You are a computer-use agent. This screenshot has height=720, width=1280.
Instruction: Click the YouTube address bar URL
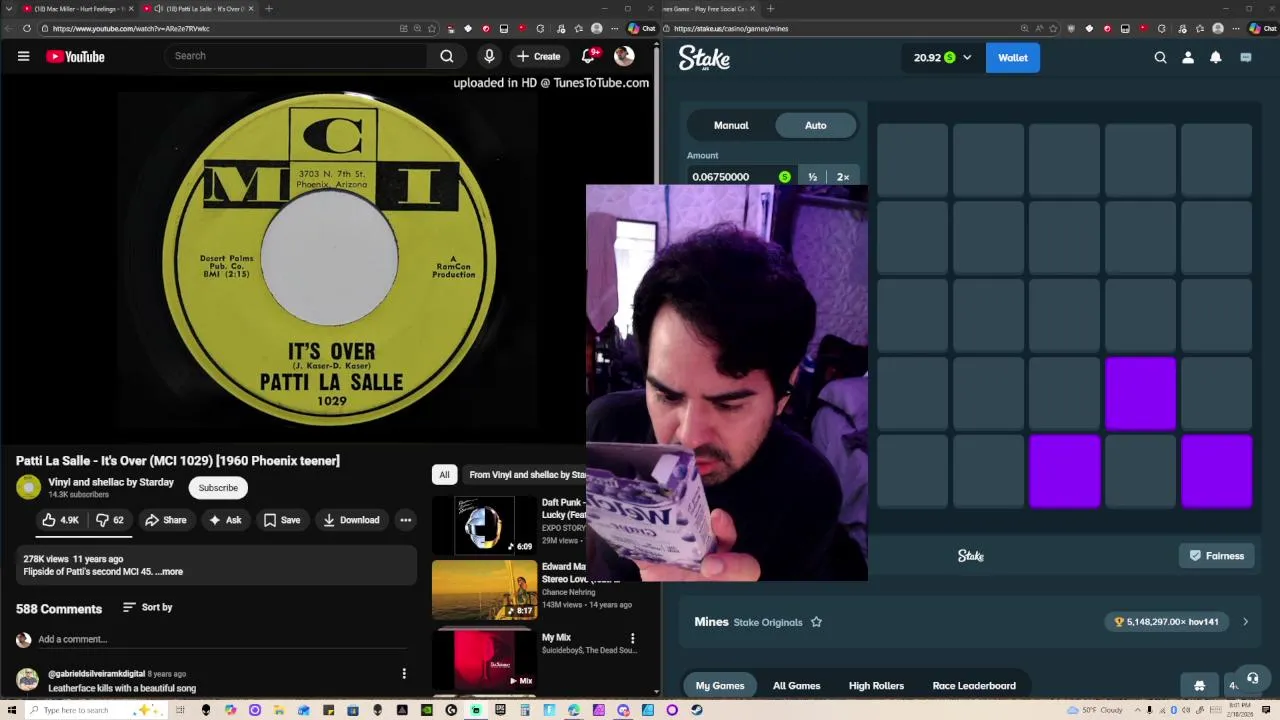point(131,28)
